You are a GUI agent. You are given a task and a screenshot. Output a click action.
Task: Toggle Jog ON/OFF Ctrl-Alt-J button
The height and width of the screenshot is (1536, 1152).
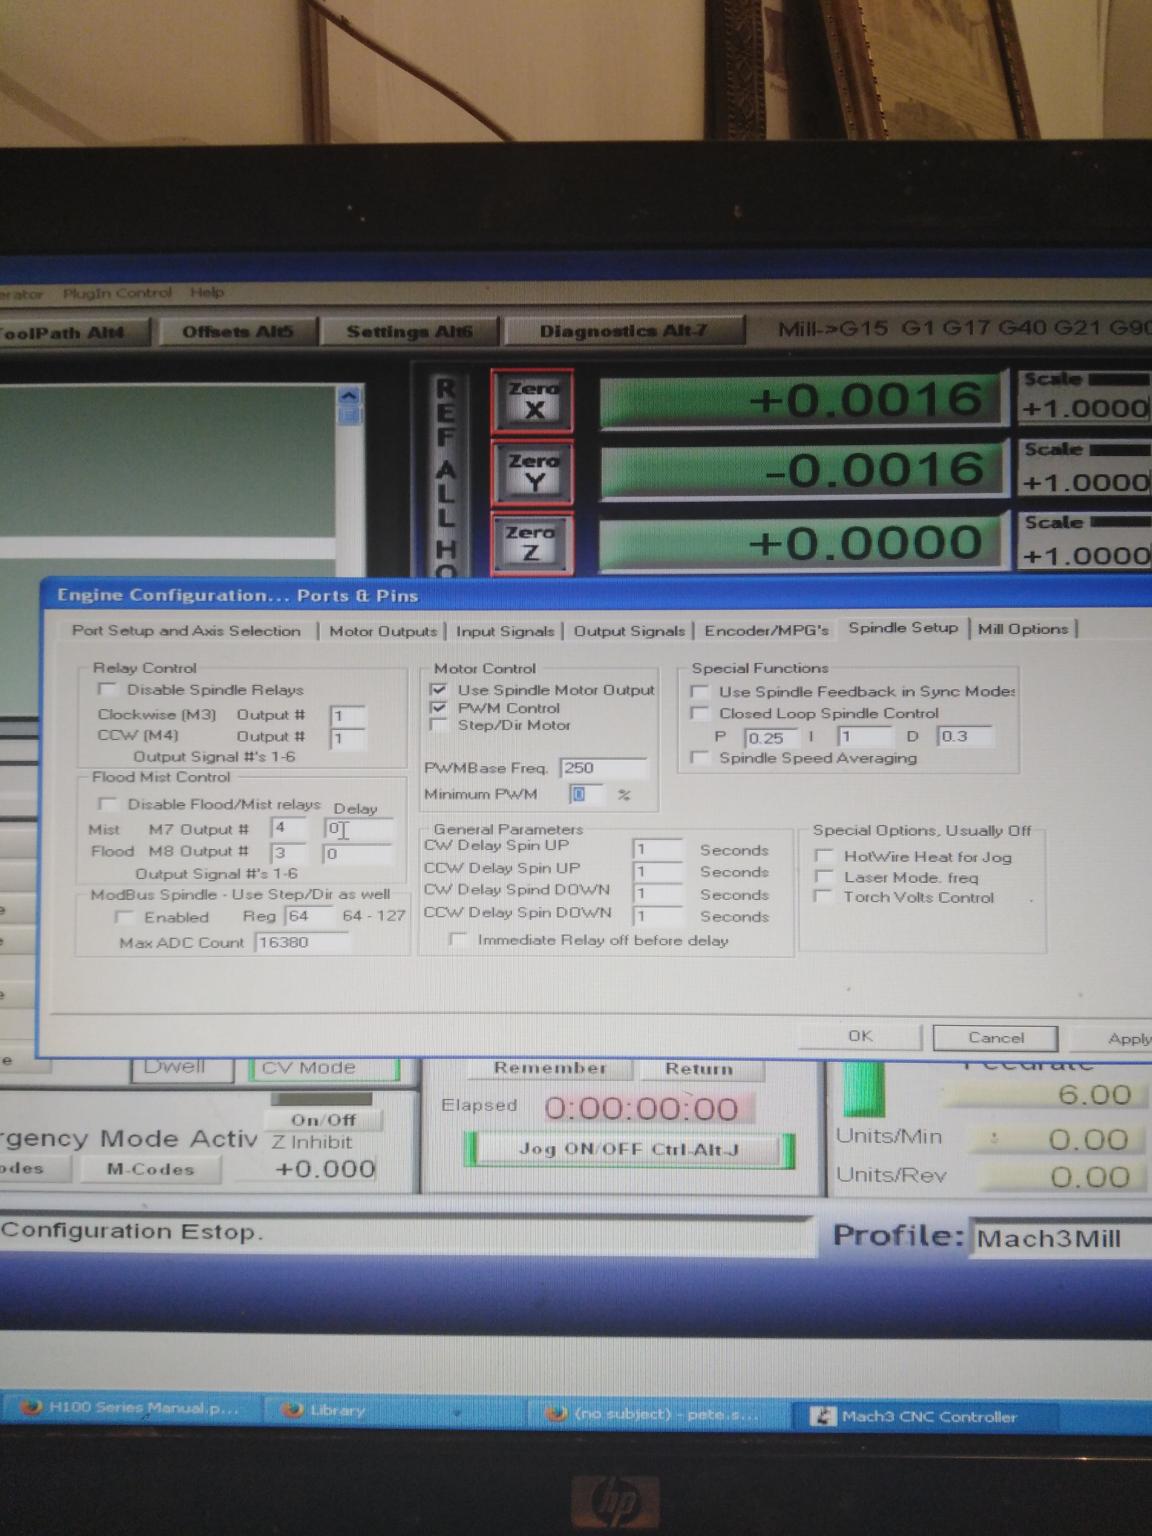coord(628,1149)
